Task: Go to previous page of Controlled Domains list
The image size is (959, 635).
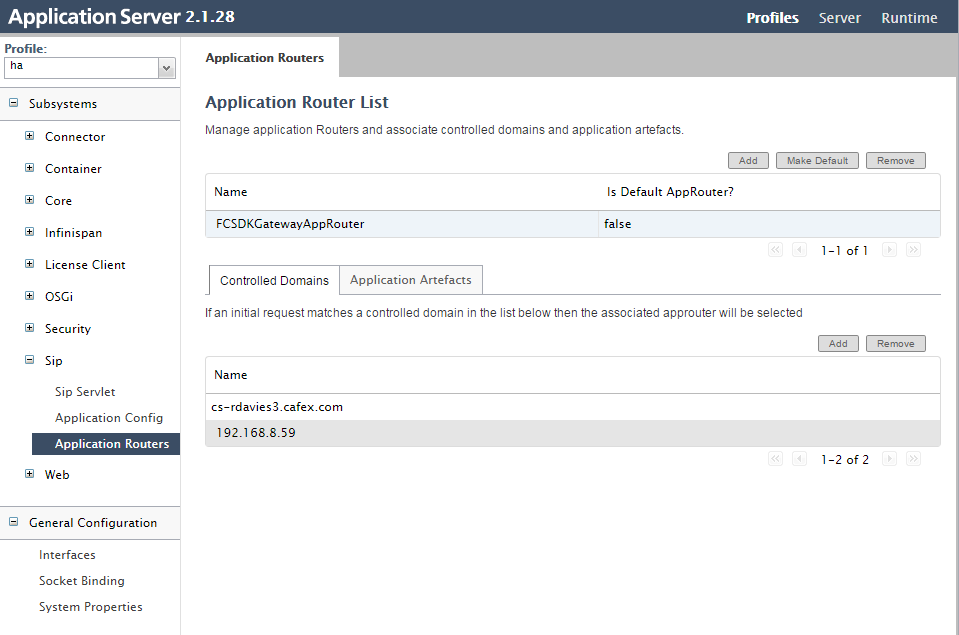Action: click(x=799, y=459)
